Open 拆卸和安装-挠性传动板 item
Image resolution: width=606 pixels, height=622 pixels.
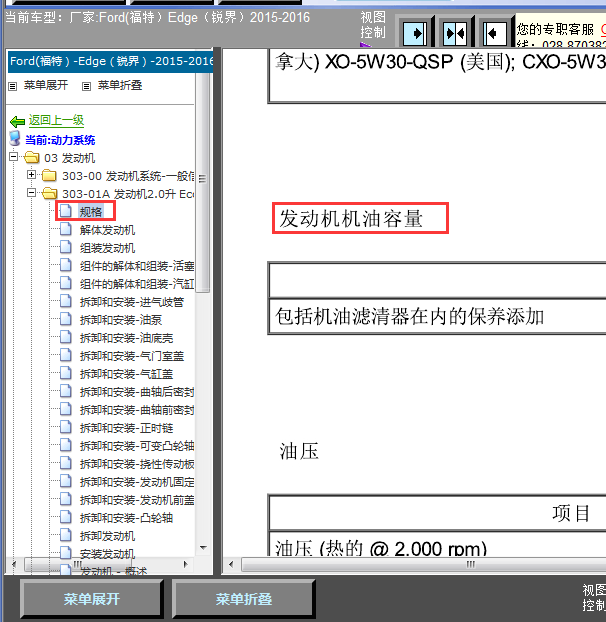pyautogui.click(x=136, y=464)
